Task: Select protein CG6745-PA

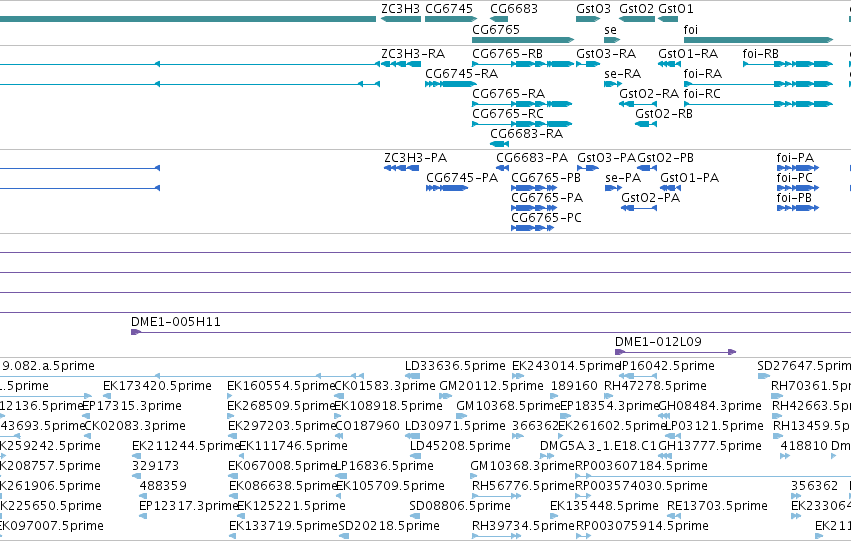Action: [x=462, y=178]
